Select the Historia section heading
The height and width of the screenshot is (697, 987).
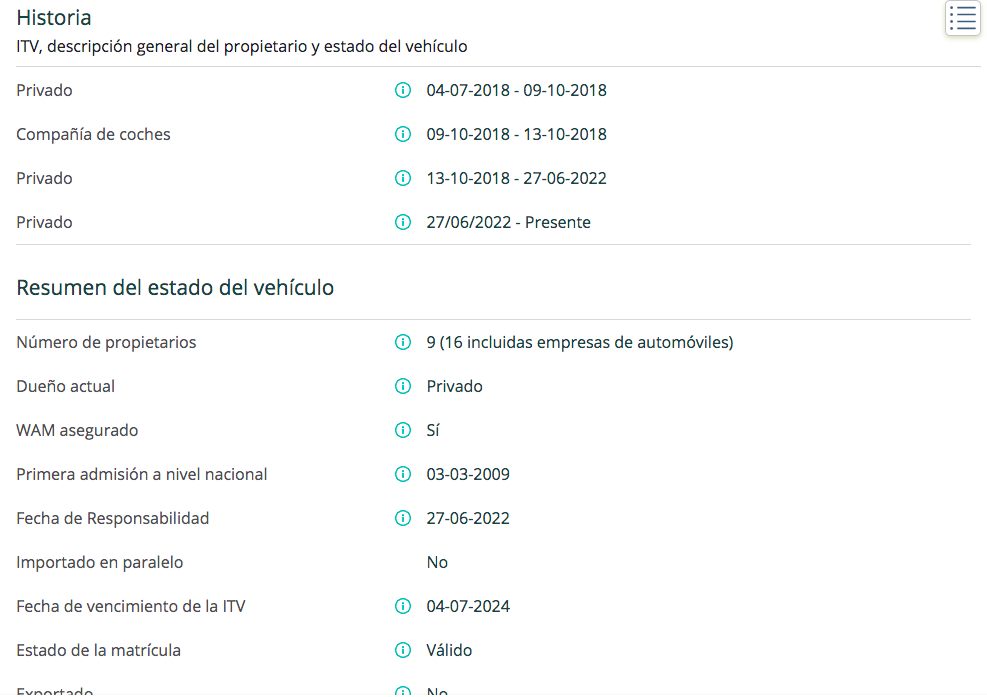tap(54, 18)
